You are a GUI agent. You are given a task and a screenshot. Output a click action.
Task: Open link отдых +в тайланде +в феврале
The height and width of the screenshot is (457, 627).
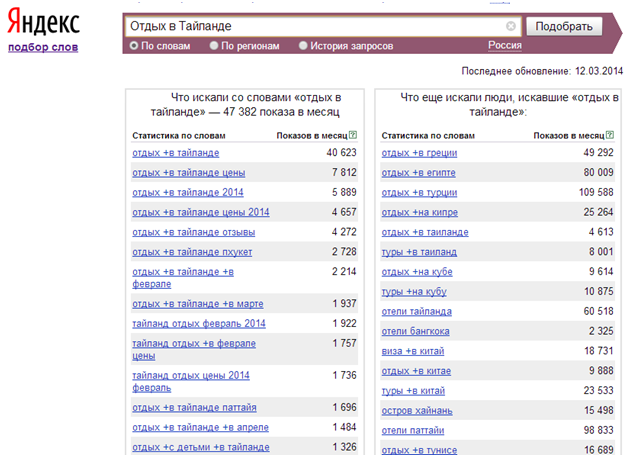pyautogui.click(x=183, y=278)
